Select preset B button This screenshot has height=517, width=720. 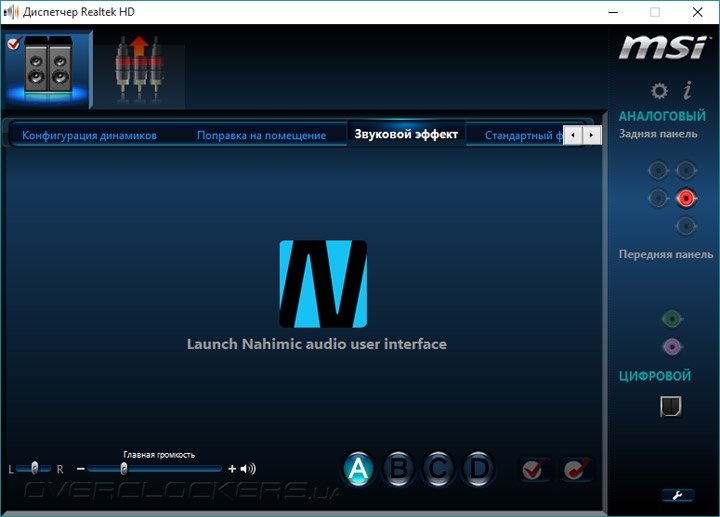[x=398, y=469]
